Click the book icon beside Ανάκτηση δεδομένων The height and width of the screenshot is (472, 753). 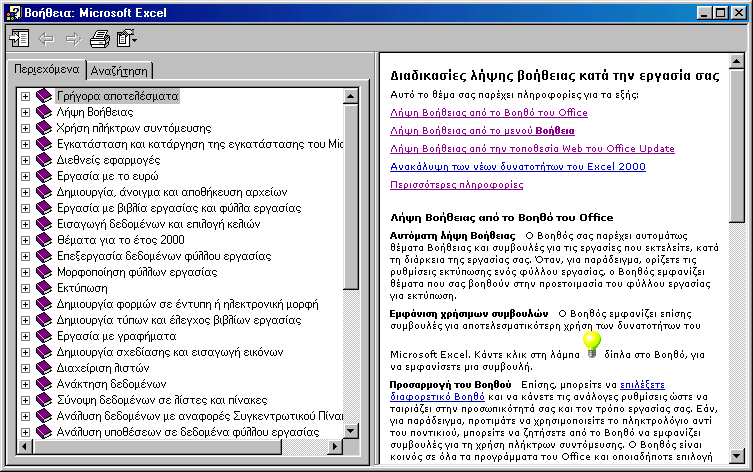pyautogui.click(x=44, y=384)
